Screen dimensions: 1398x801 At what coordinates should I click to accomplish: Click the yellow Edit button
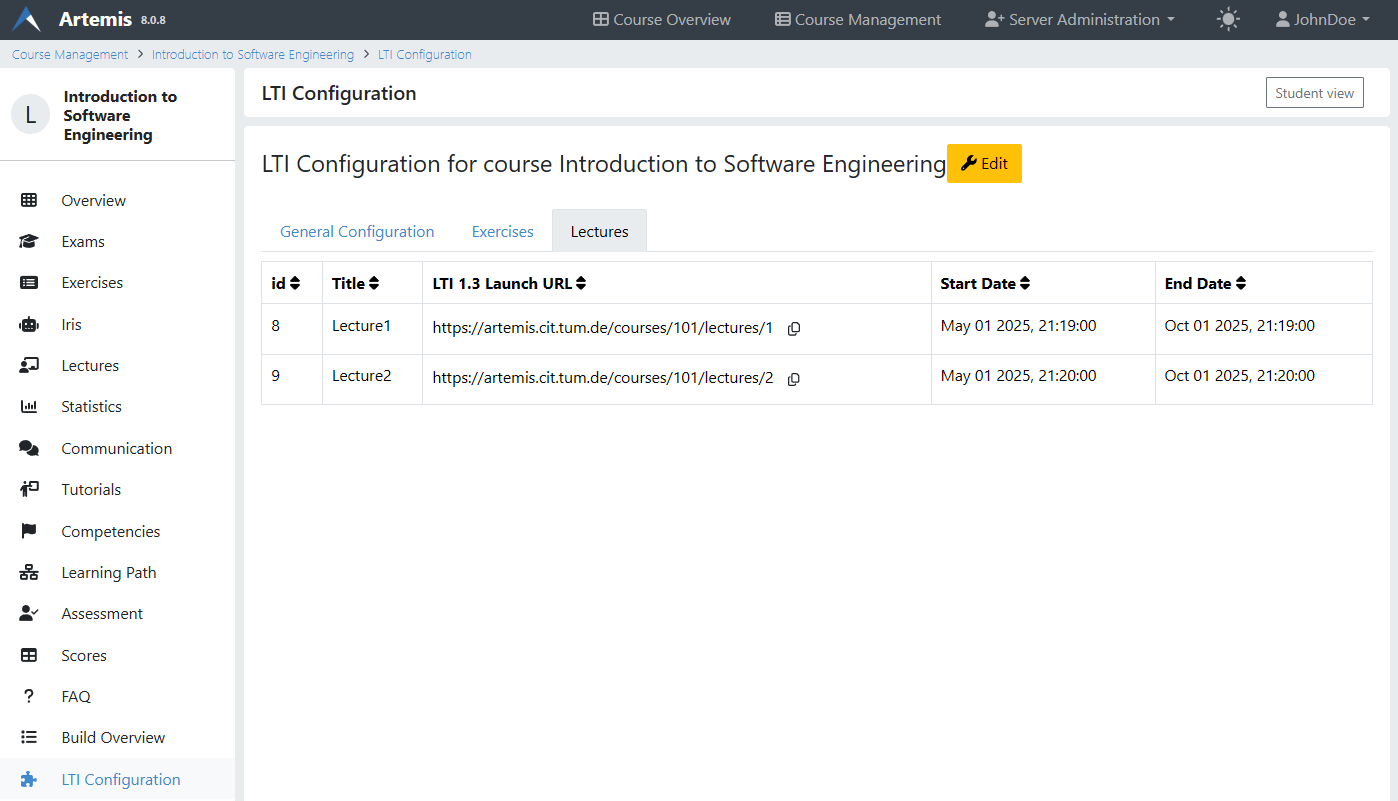tap(984, 164)
